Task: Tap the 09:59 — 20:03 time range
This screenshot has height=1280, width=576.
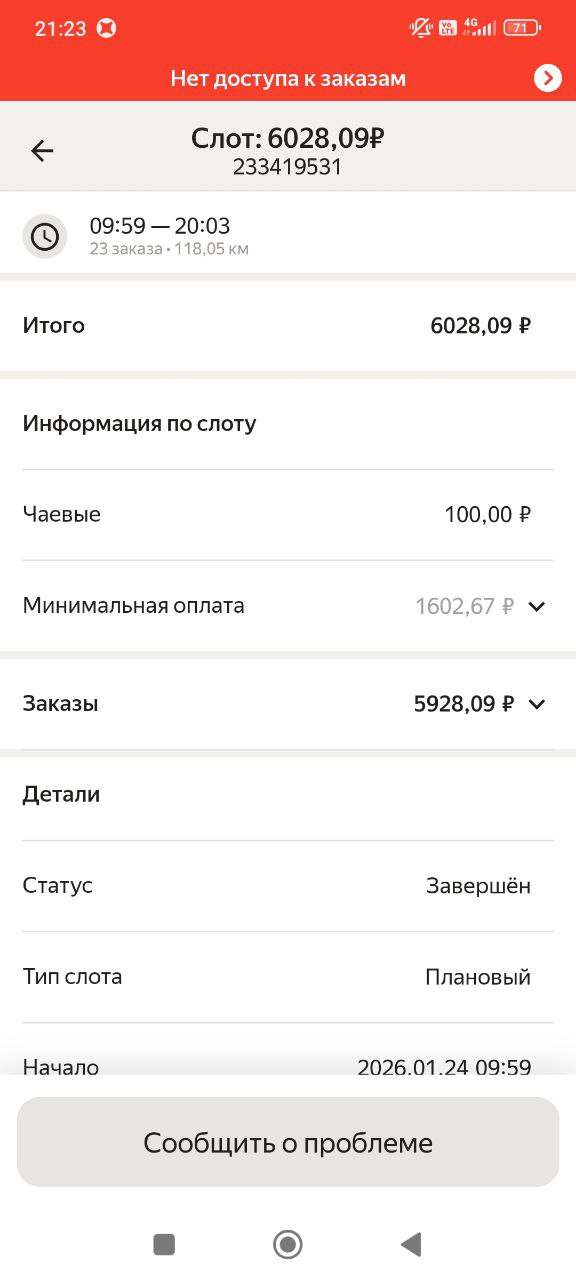Action: click(x=160, y=226)
